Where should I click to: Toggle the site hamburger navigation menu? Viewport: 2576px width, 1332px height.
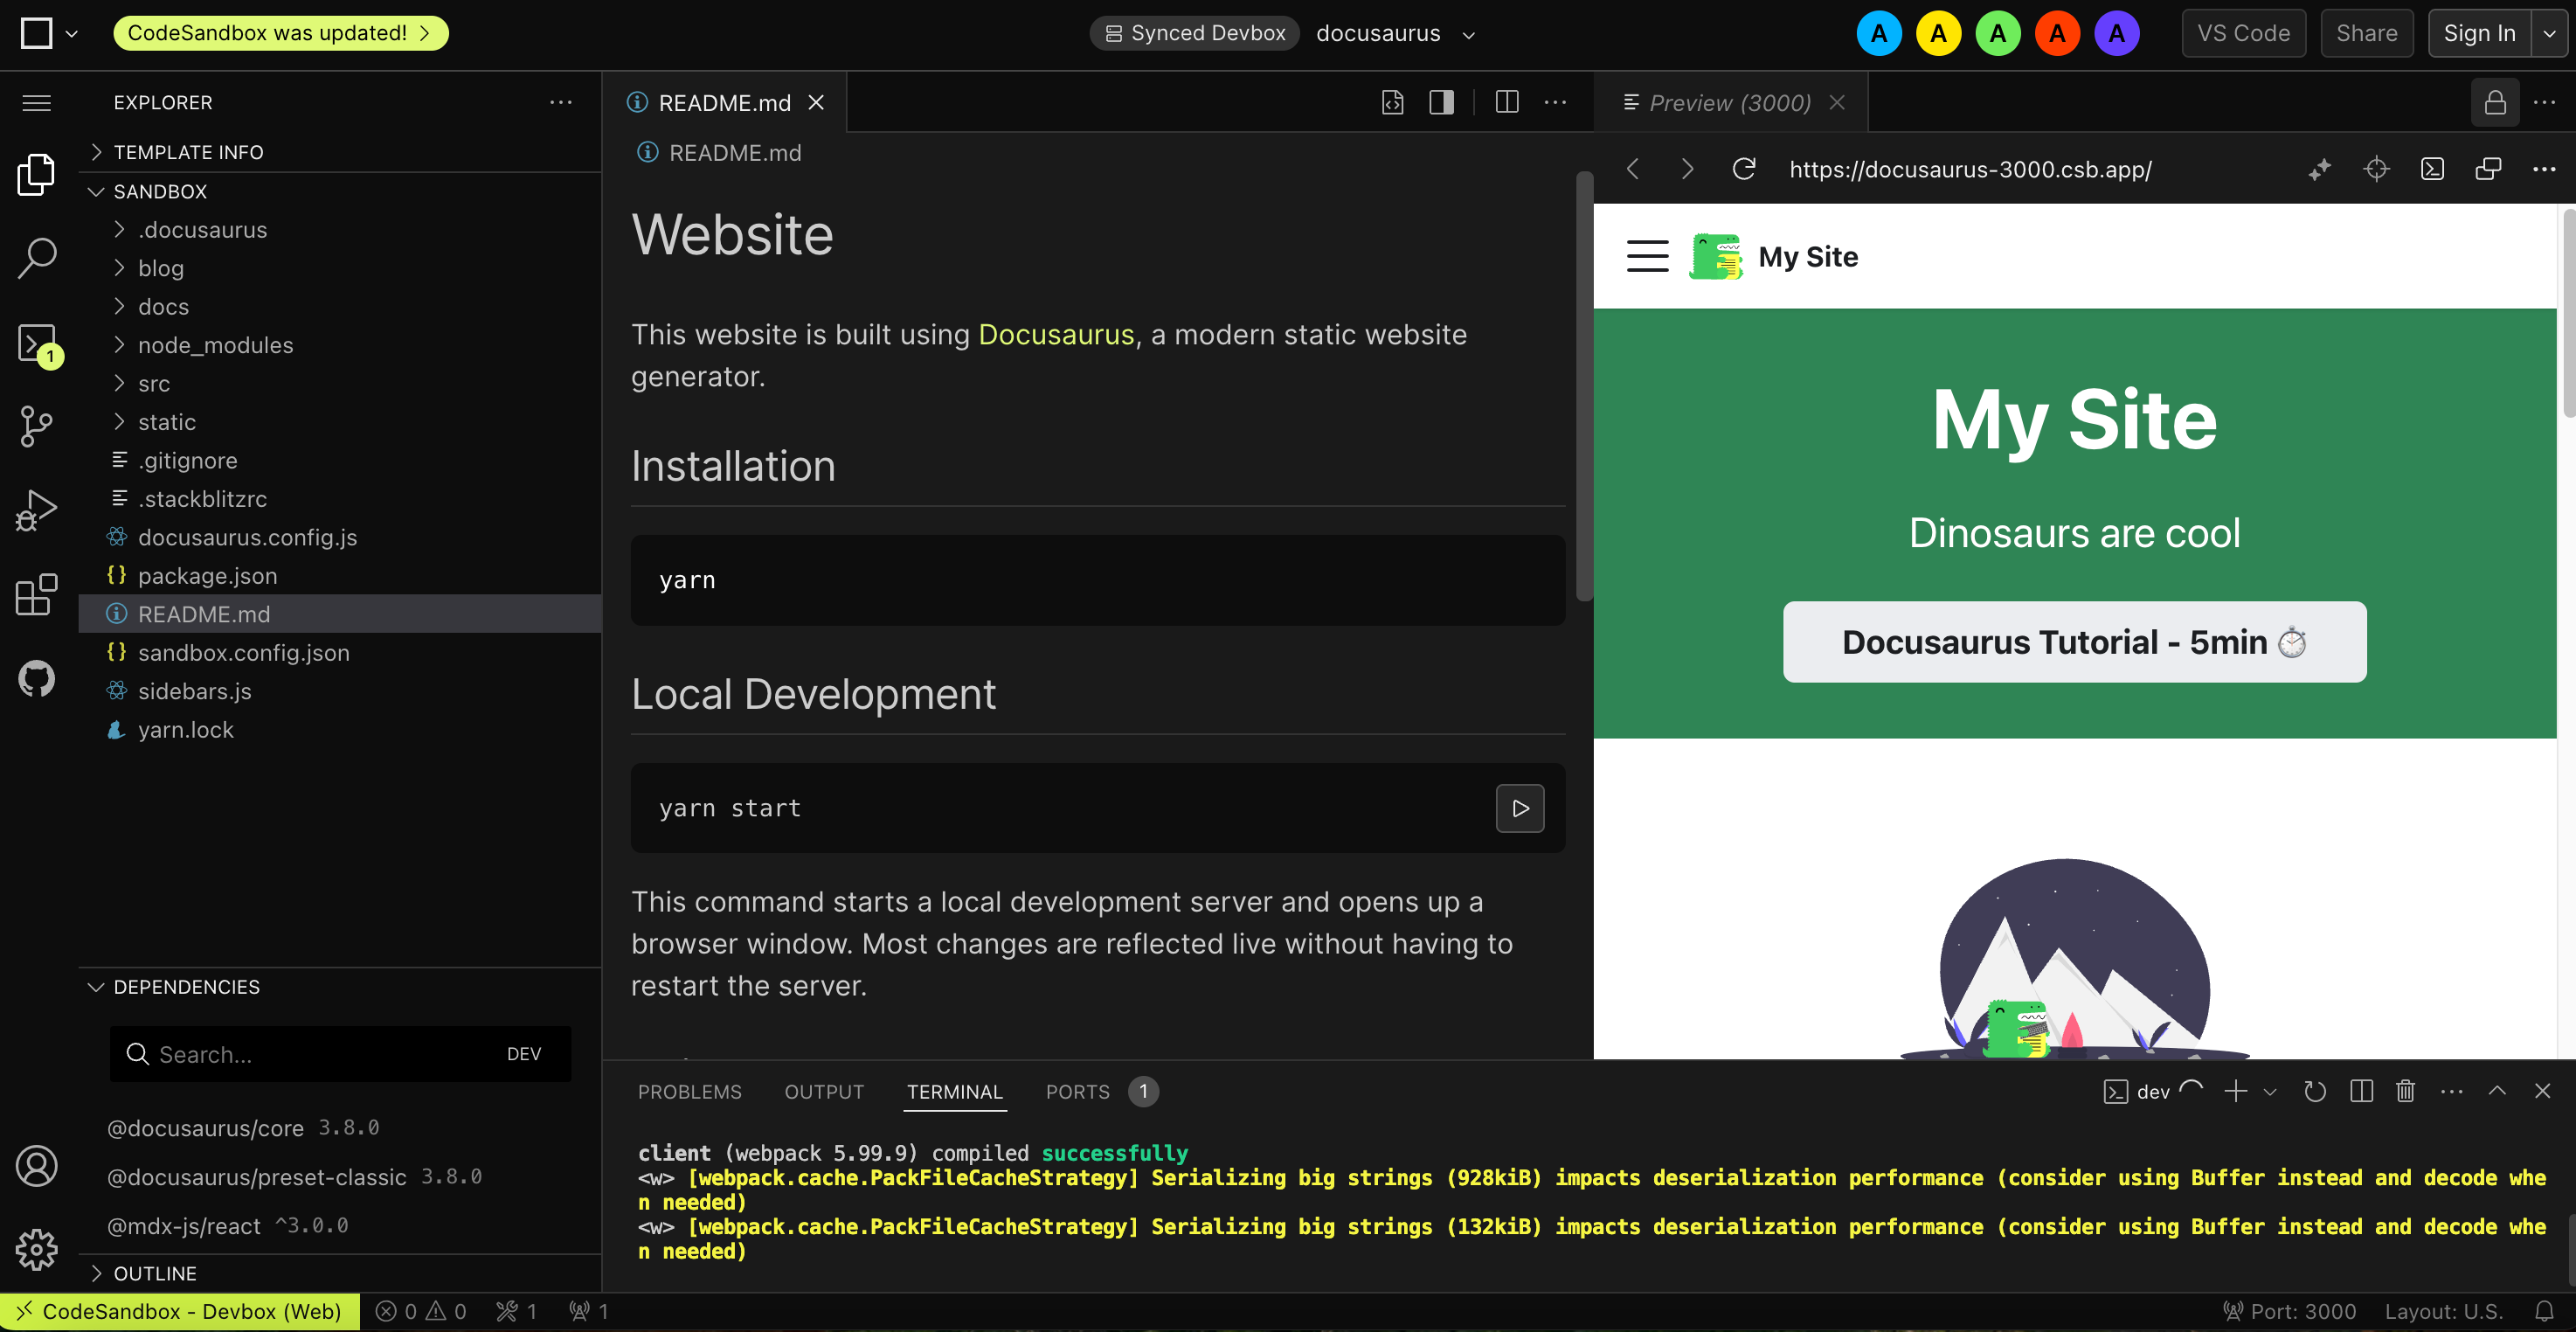pyautogui.click(x=1647, y=256)
